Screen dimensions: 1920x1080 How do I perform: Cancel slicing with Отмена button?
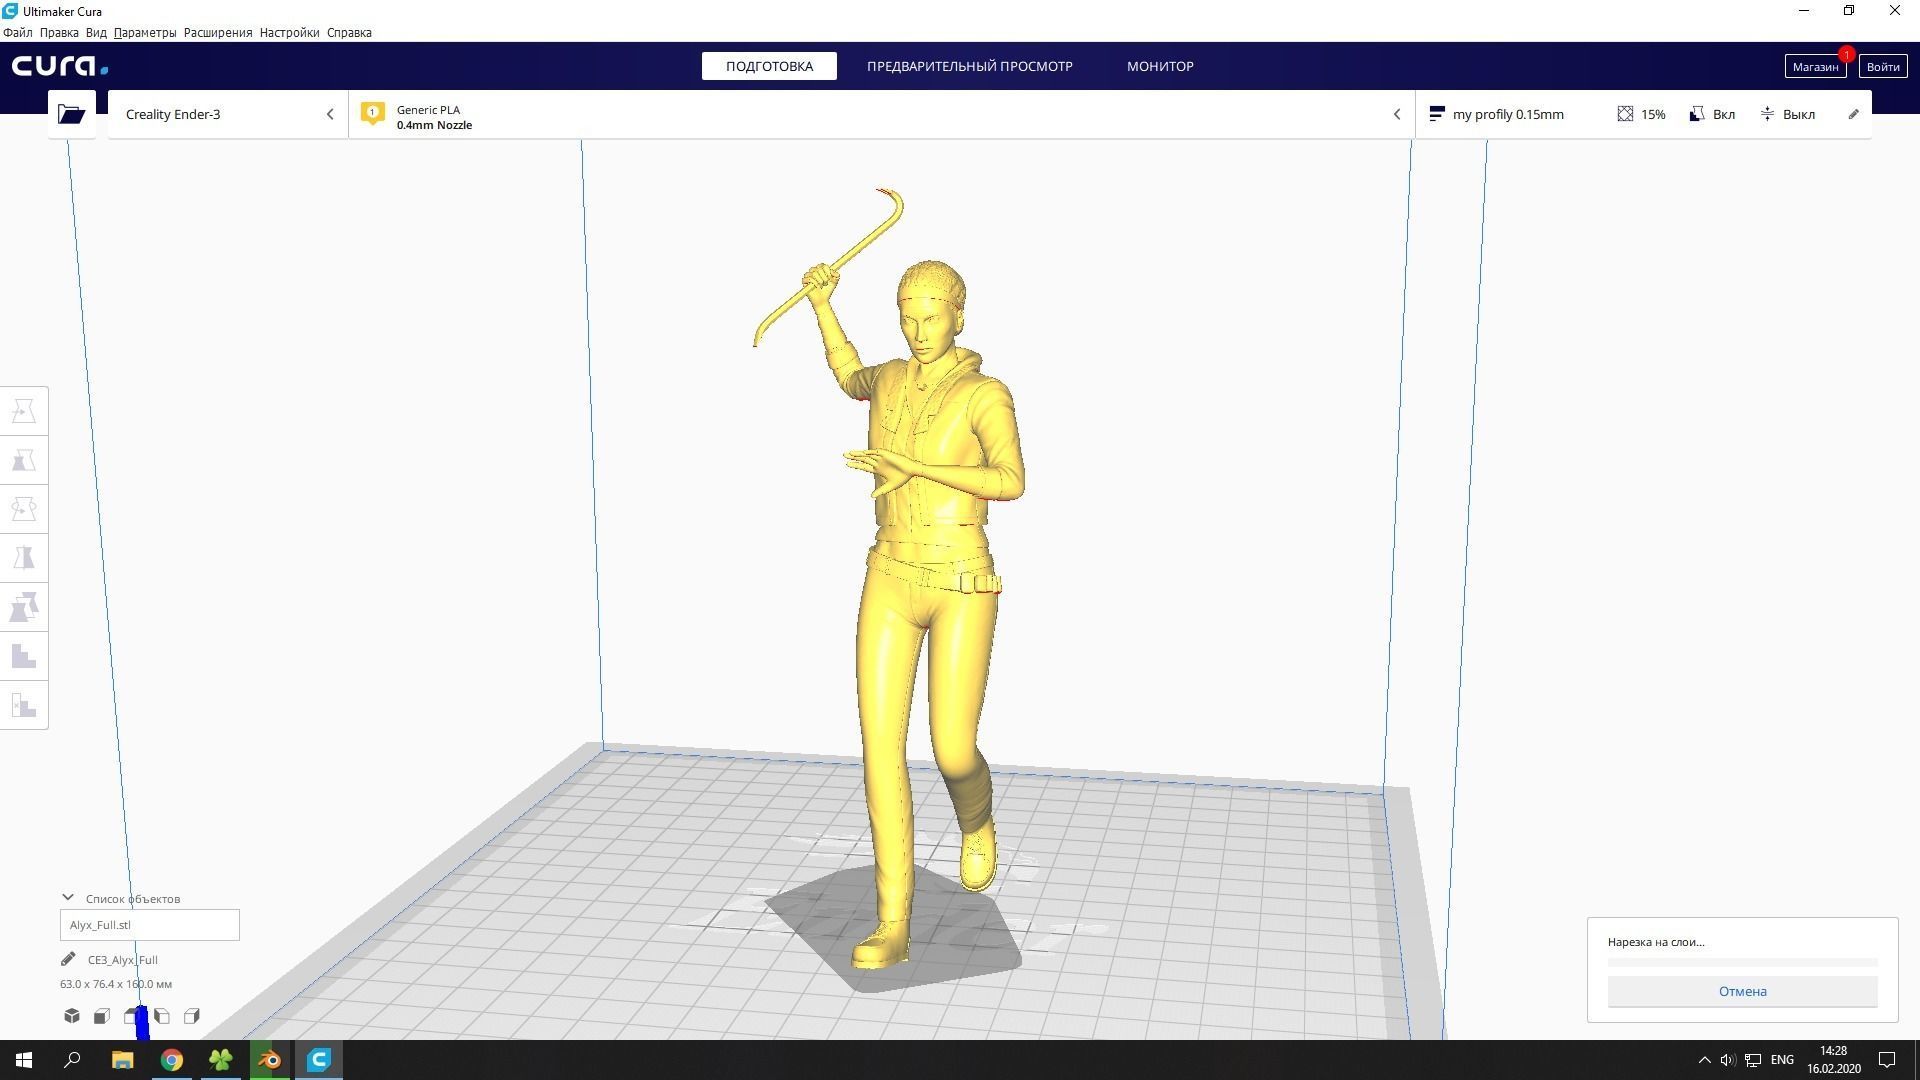coord(1742,991)
